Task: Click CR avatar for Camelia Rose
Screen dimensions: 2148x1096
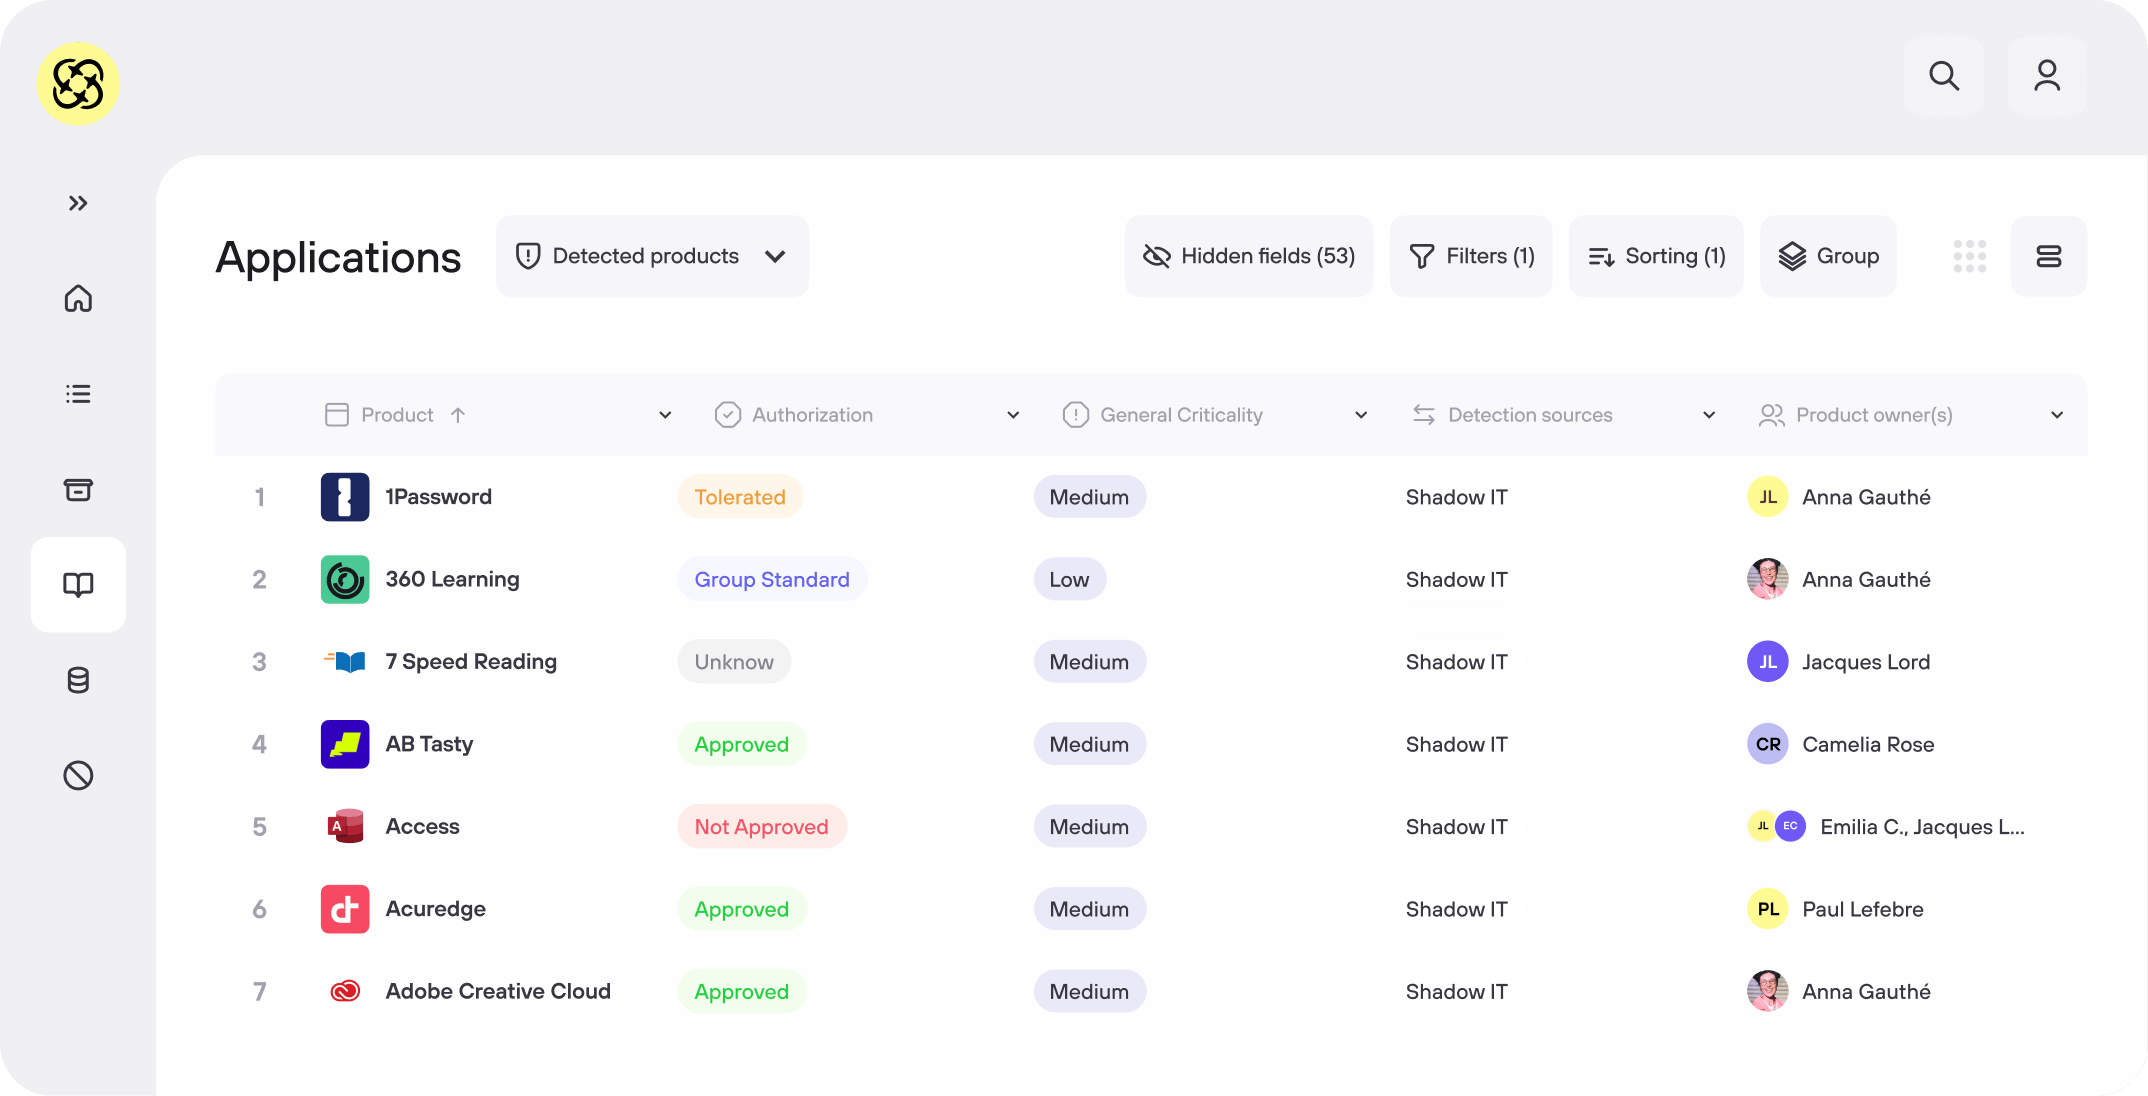Action: point(1768,744)
